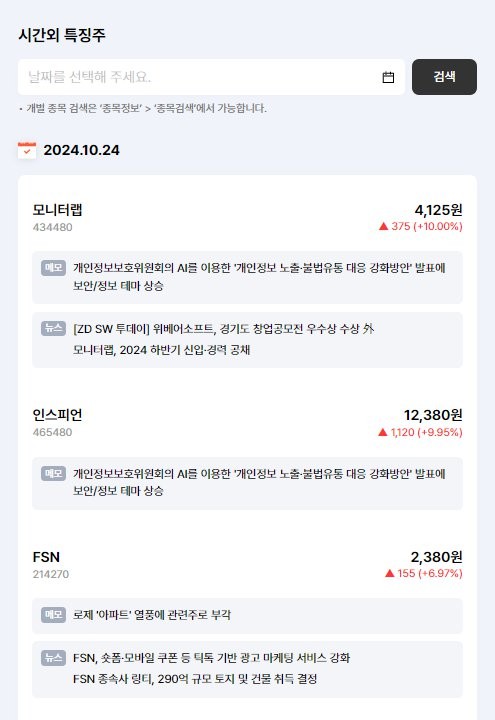Click the 메모 badge under 인스피언
The width and height of the screenshot is (495, 720).
pyautogui.click(x=53, y=473)
